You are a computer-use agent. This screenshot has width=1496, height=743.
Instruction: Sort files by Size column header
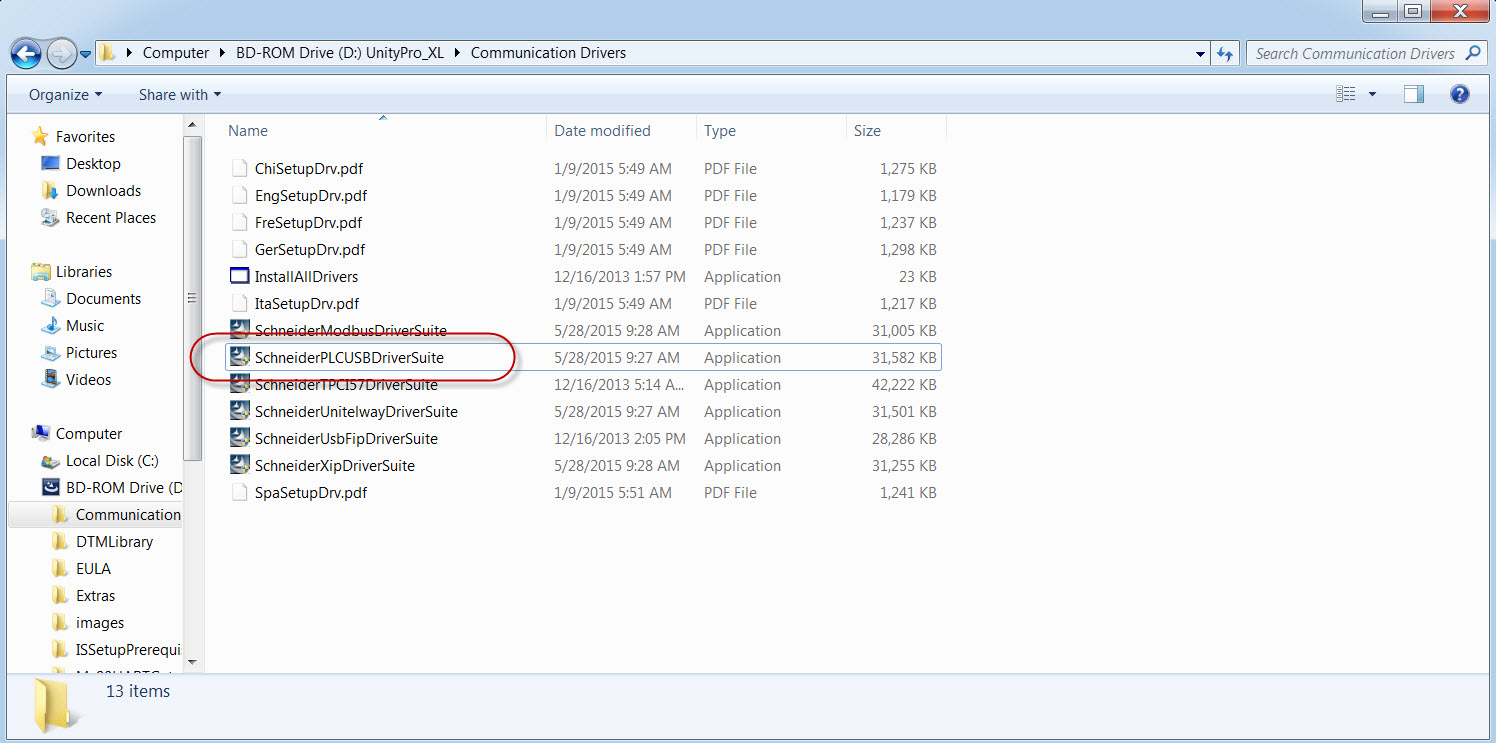point(867,131)
